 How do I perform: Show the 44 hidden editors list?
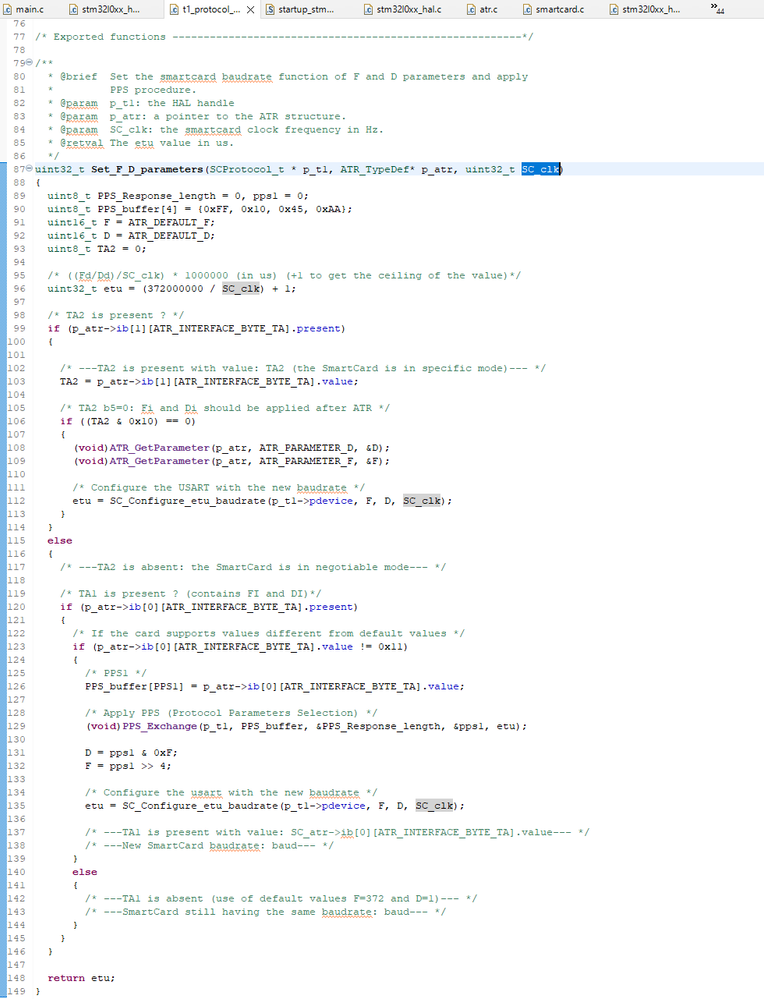[x=717, y=8]
